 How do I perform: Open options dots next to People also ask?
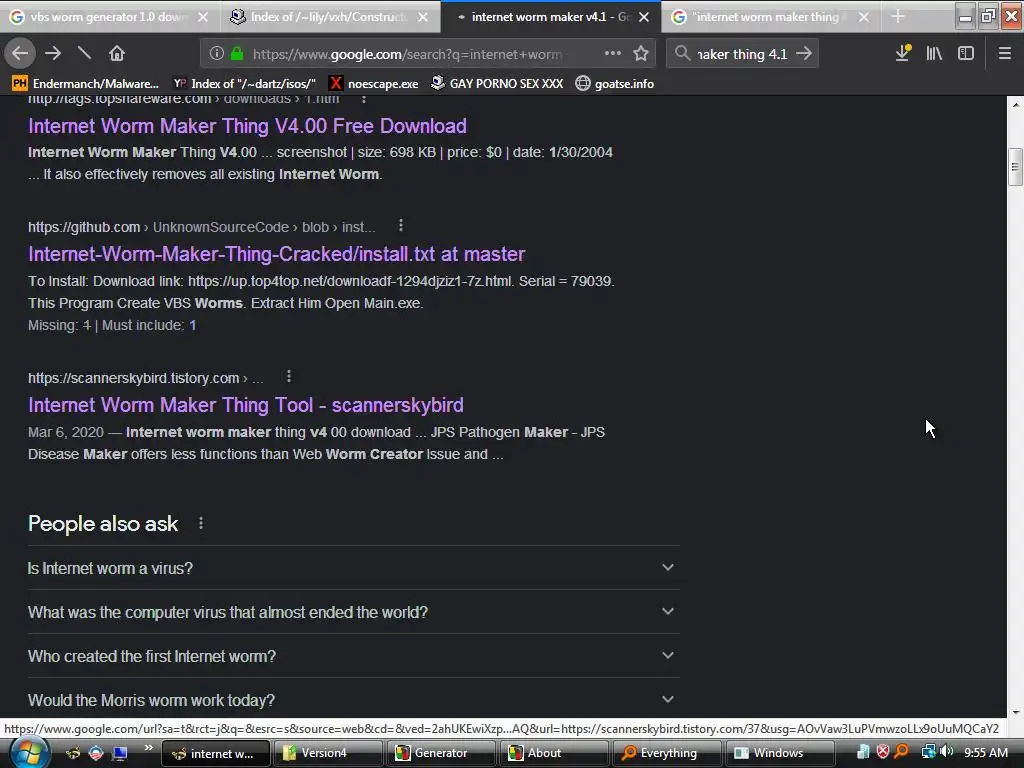(201, 524)
